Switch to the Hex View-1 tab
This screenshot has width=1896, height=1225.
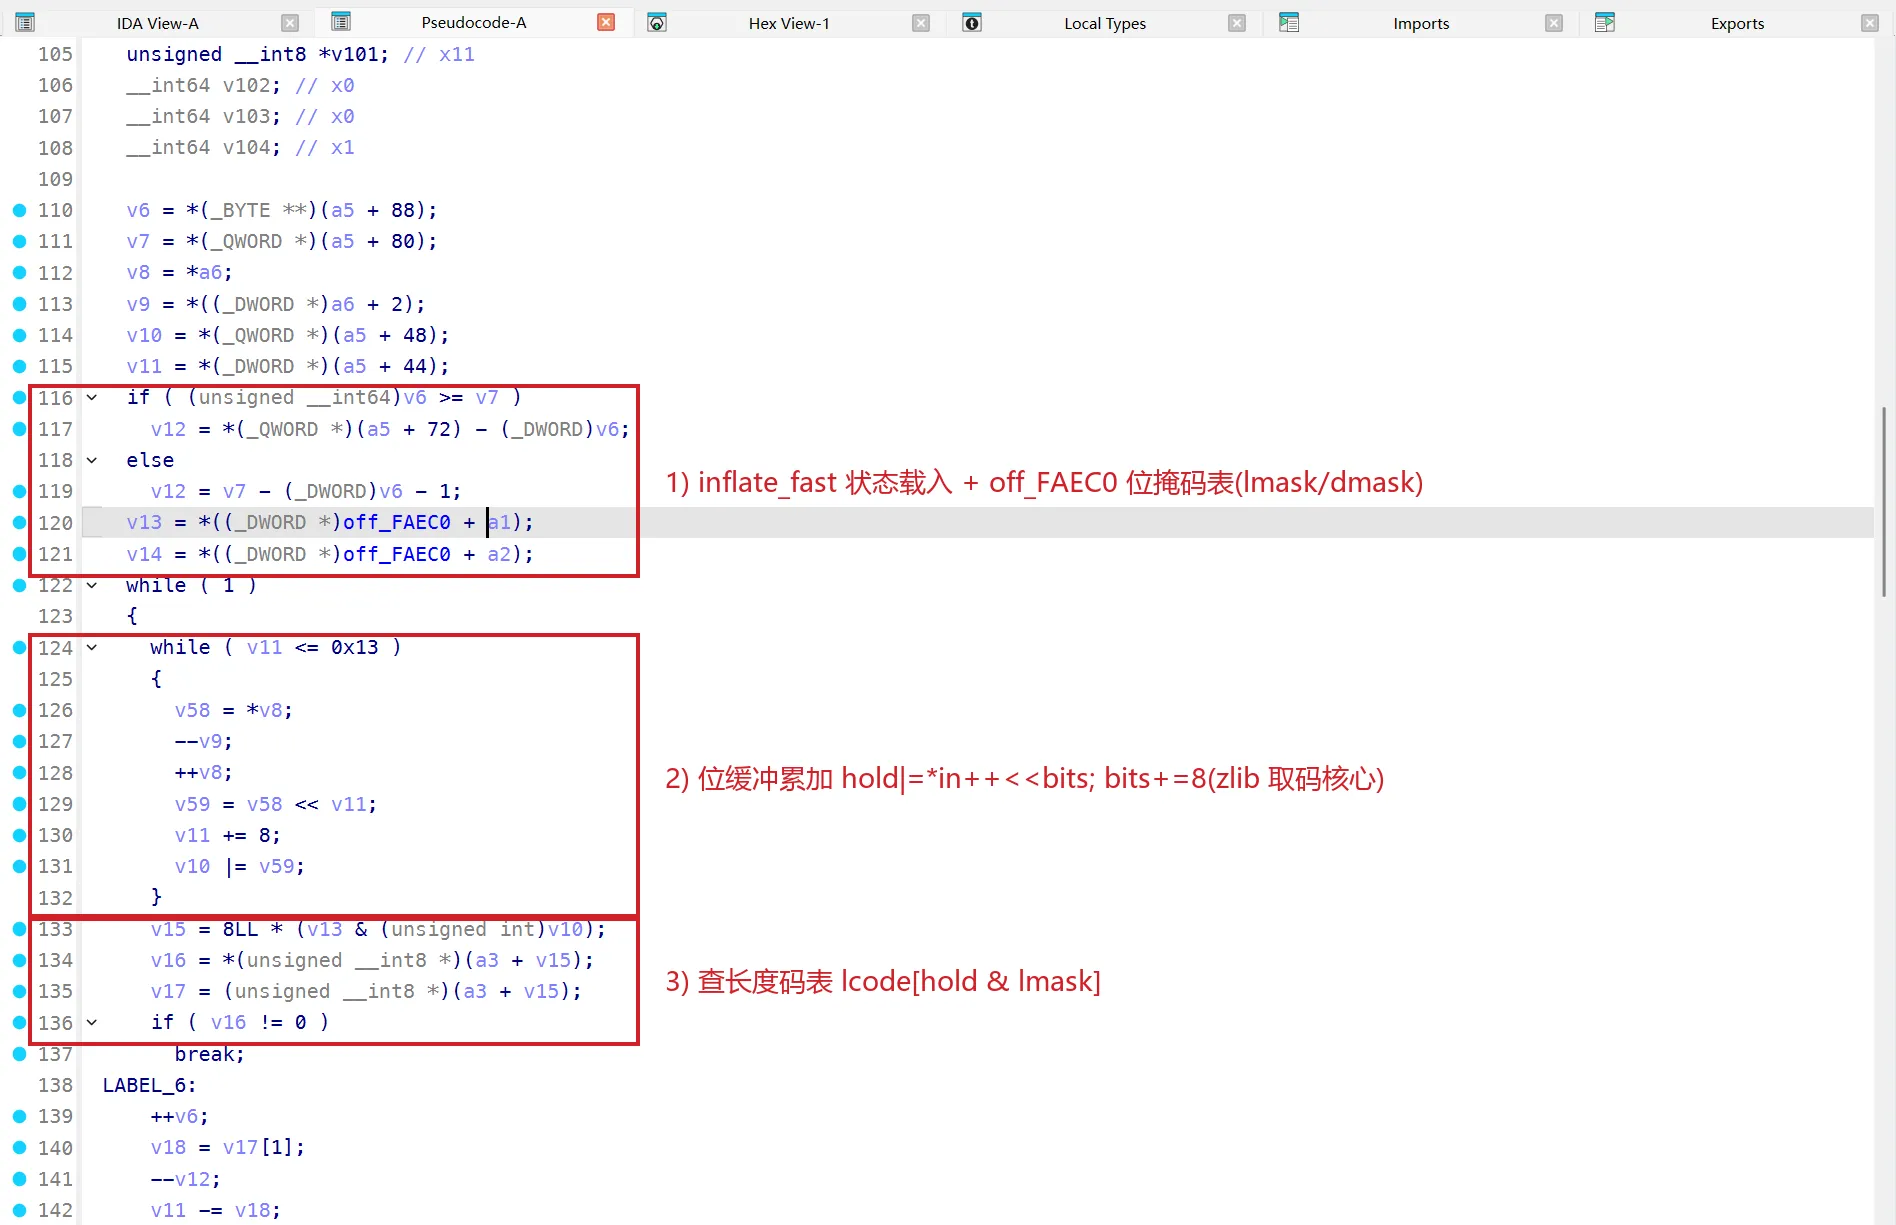coord(789,23)
